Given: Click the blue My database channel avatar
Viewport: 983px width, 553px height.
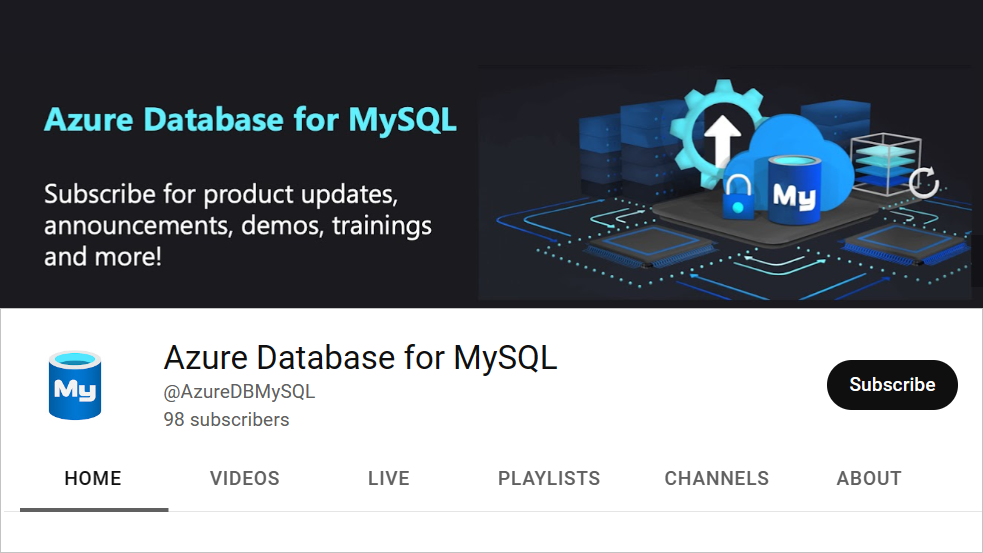Looking at the screenshot, I should pos(75,385).
